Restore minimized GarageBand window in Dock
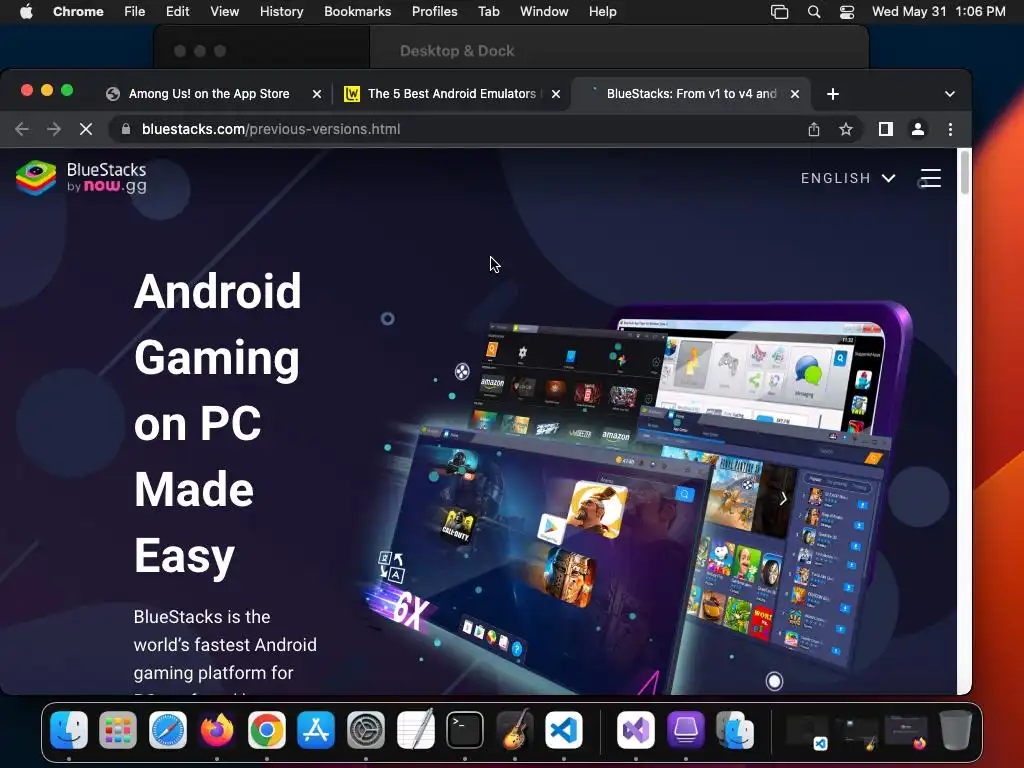1024x768 pixels. click(857, 733)
